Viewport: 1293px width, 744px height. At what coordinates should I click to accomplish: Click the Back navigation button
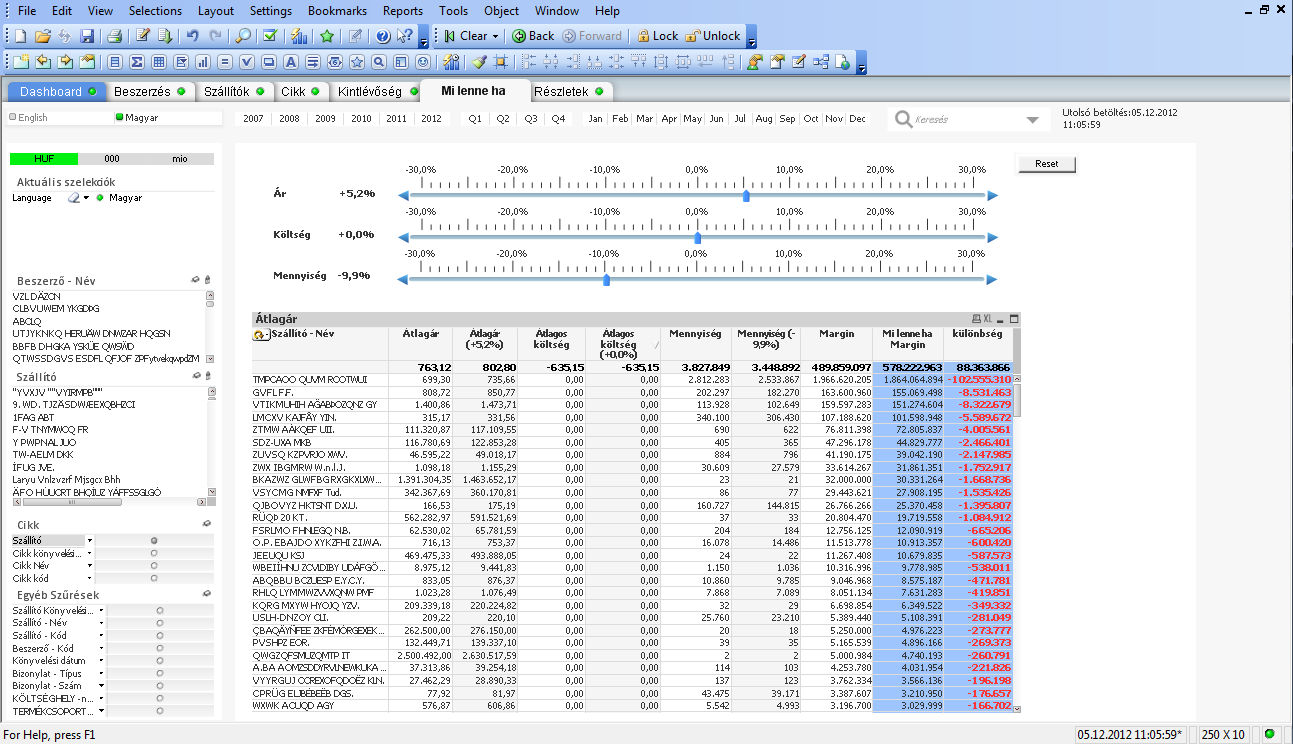[533, 36]
